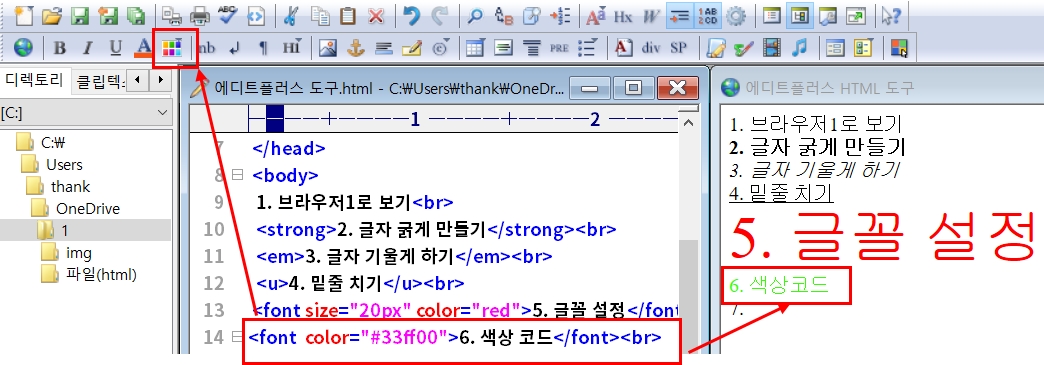Toggle the Hx hex viewer

(623, 16)
